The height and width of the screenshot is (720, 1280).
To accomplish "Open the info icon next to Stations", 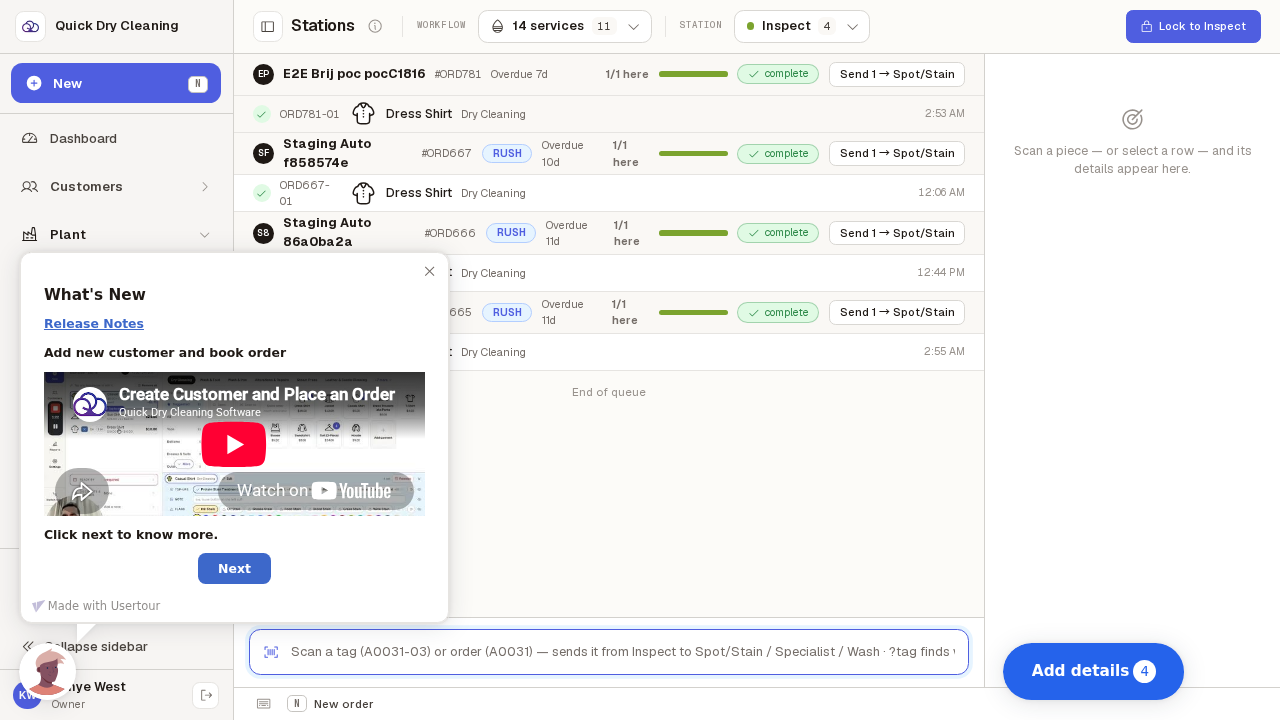I will [x=375, y=26].
